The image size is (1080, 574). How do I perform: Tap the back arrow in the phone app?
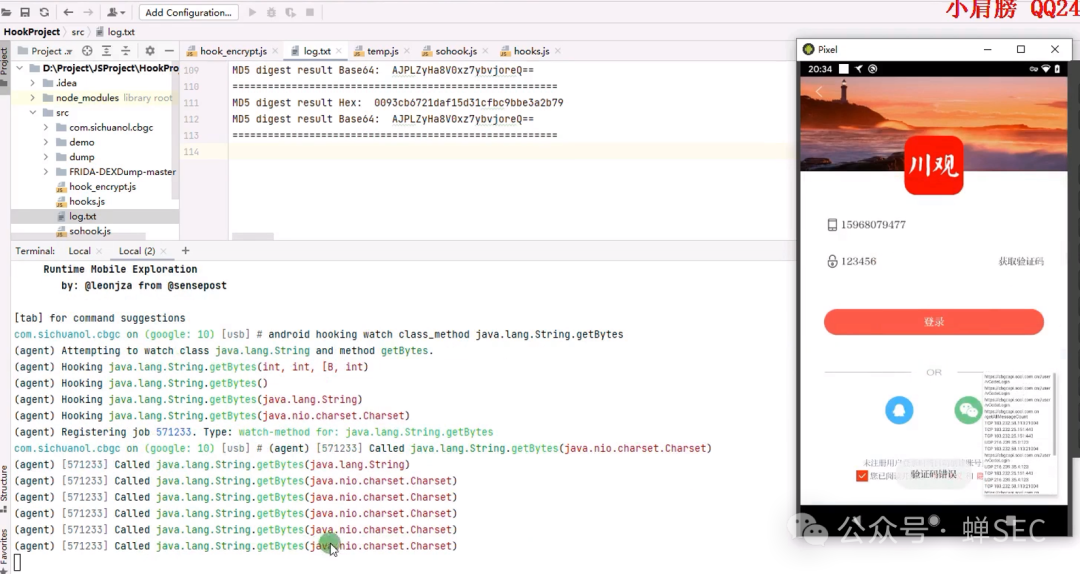coord(819,92)
